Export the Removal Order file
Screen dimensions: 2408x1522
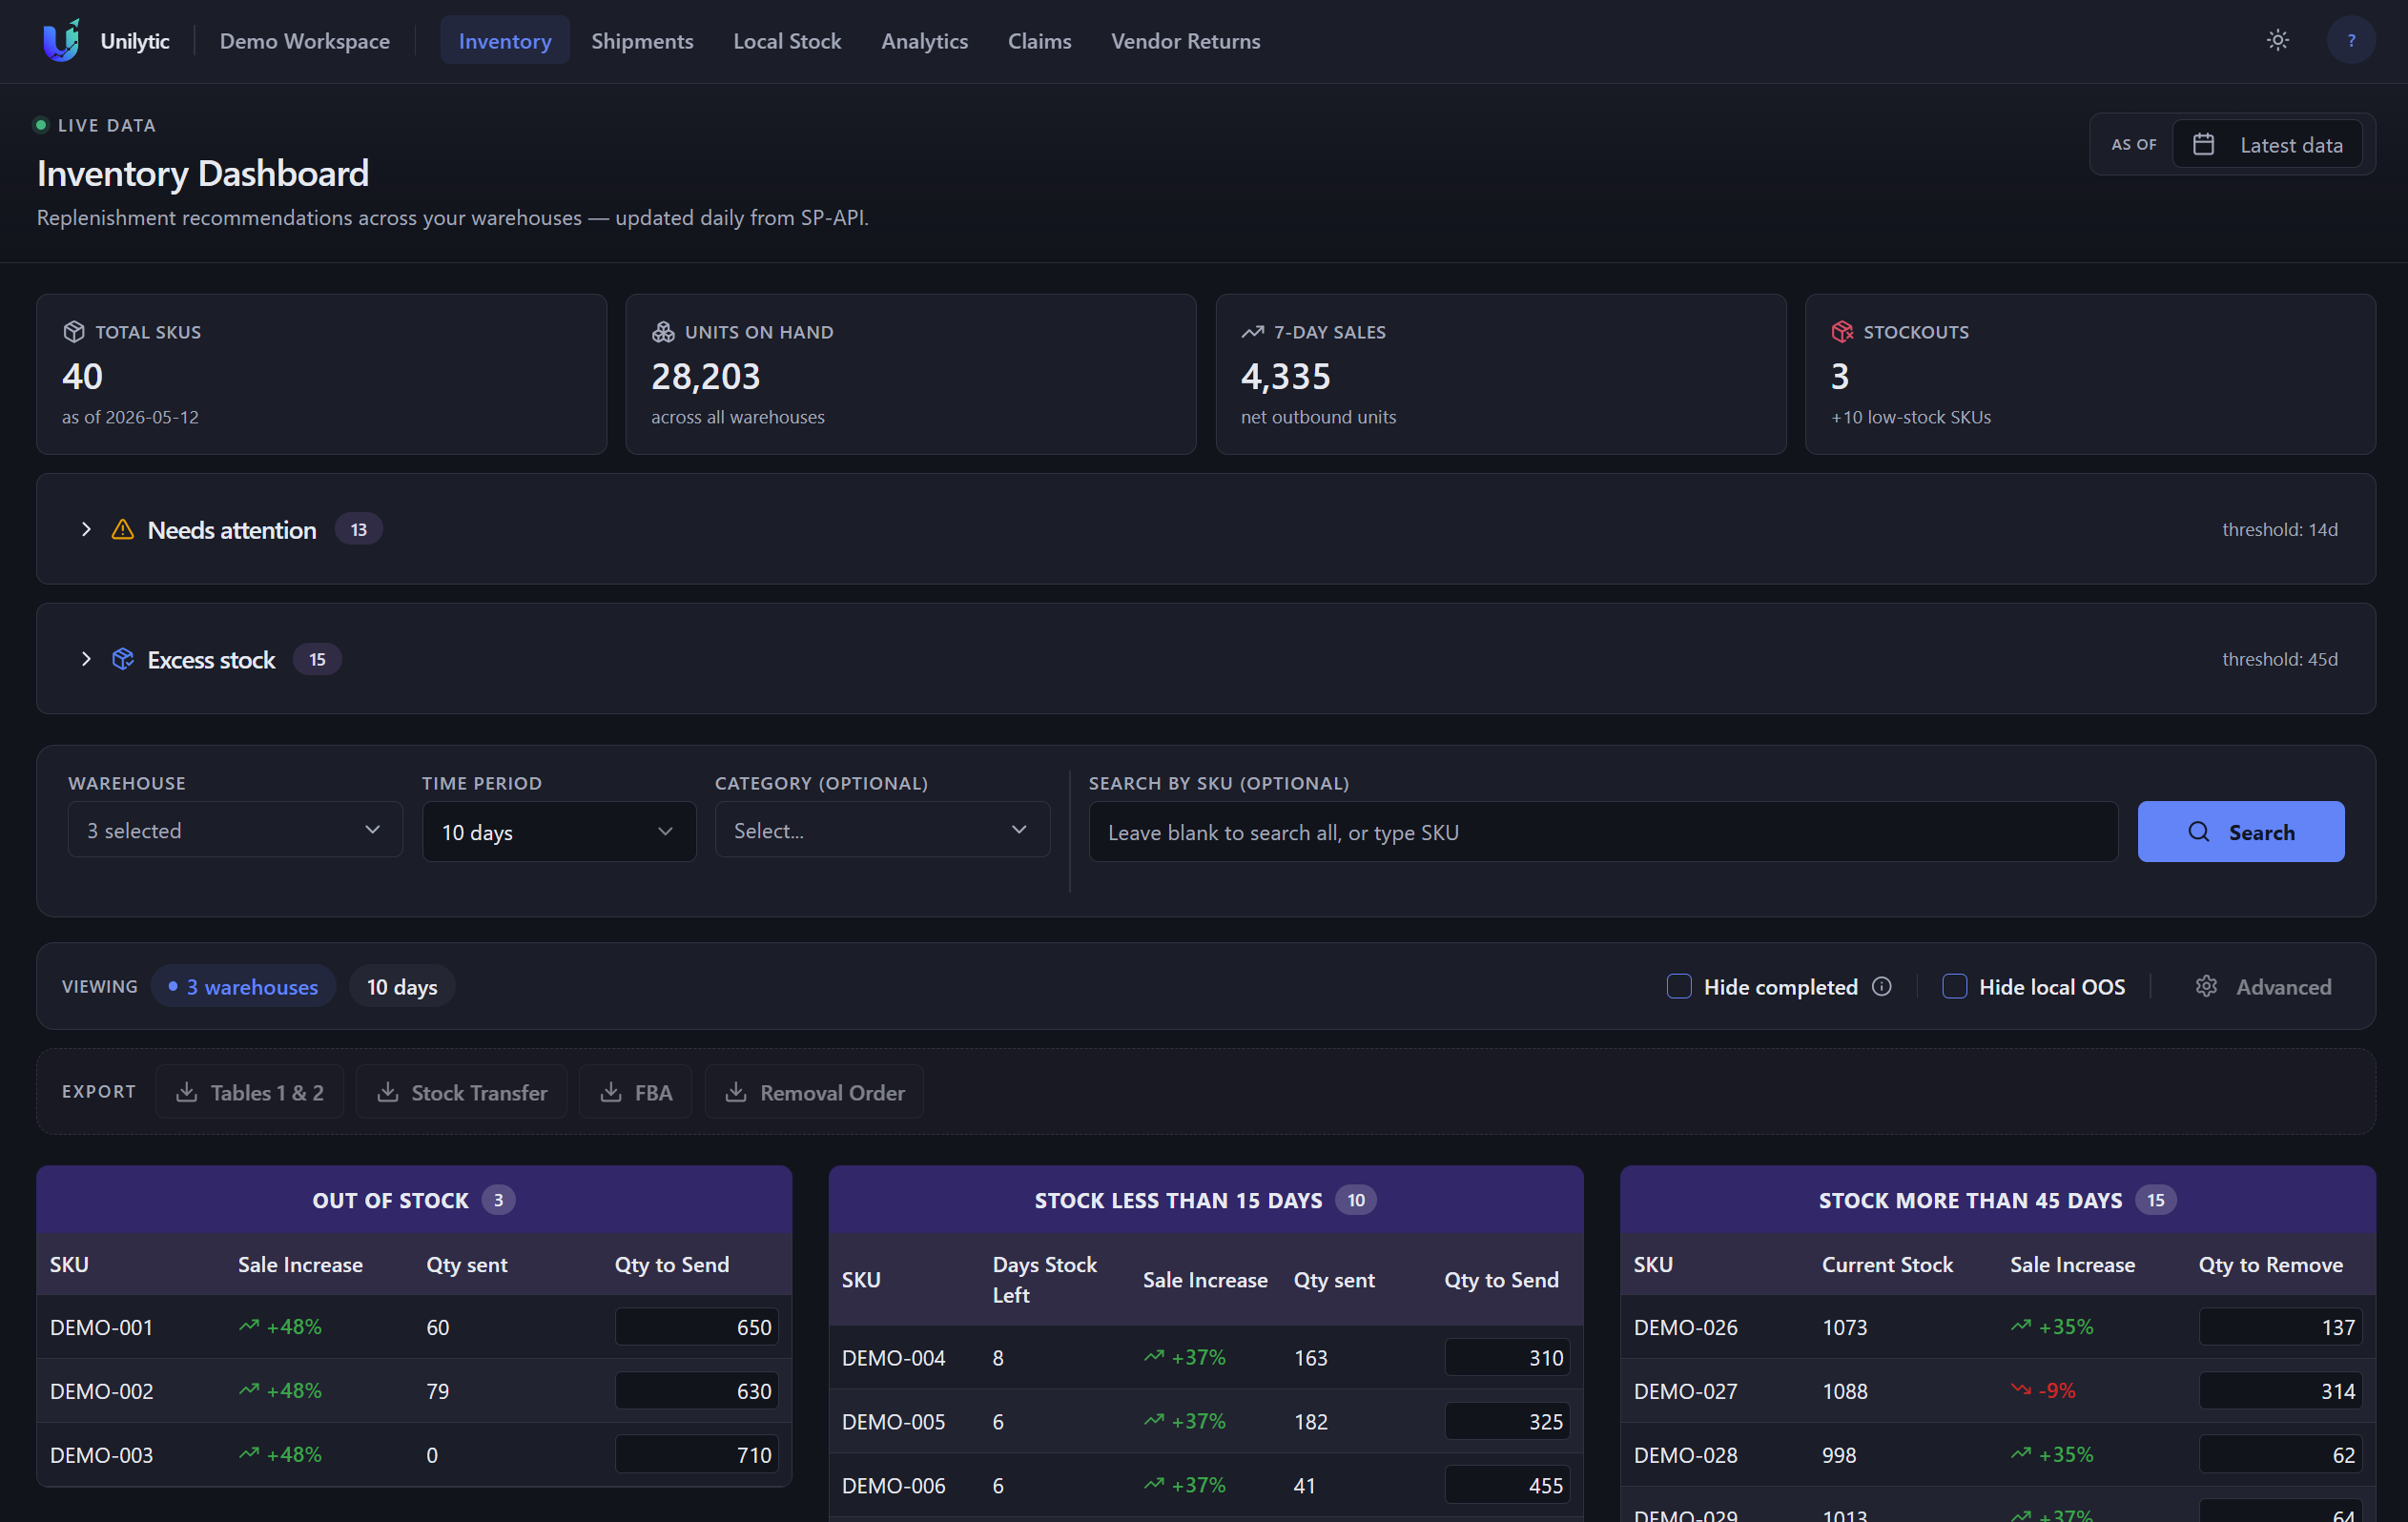click(x=814, y=1092)
